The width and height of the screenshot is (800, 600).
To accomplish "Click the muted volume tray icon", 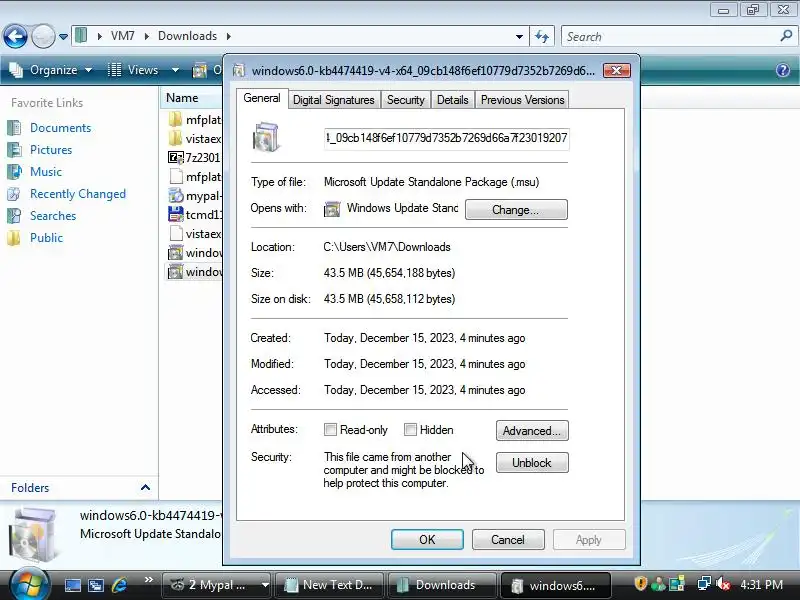I will pos(723,584).
